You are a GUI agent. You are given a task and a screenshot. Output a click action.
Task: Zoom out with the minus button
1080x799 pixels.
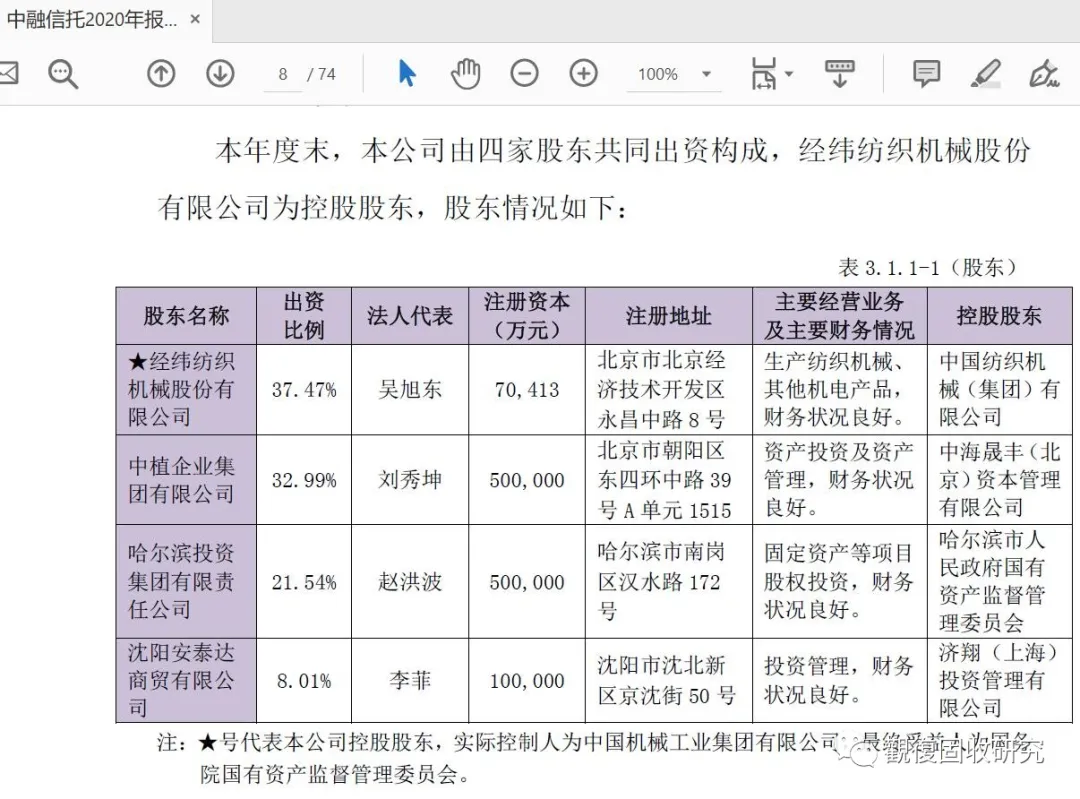(524, 73)
